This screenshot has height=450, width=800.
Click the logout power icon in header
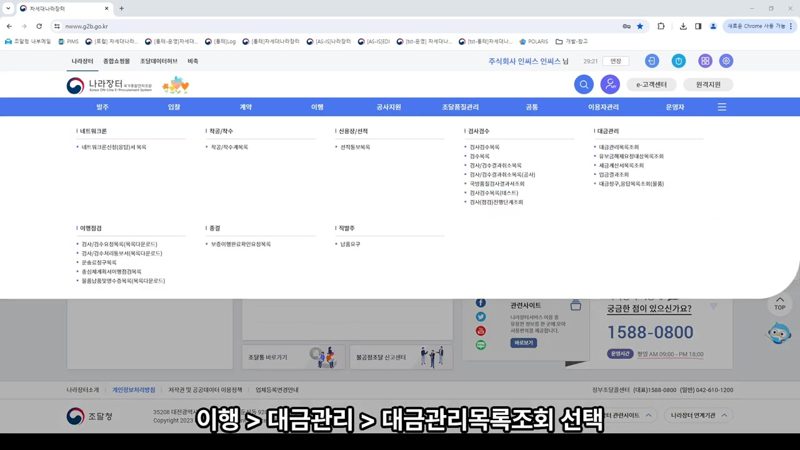pos(678,61)
